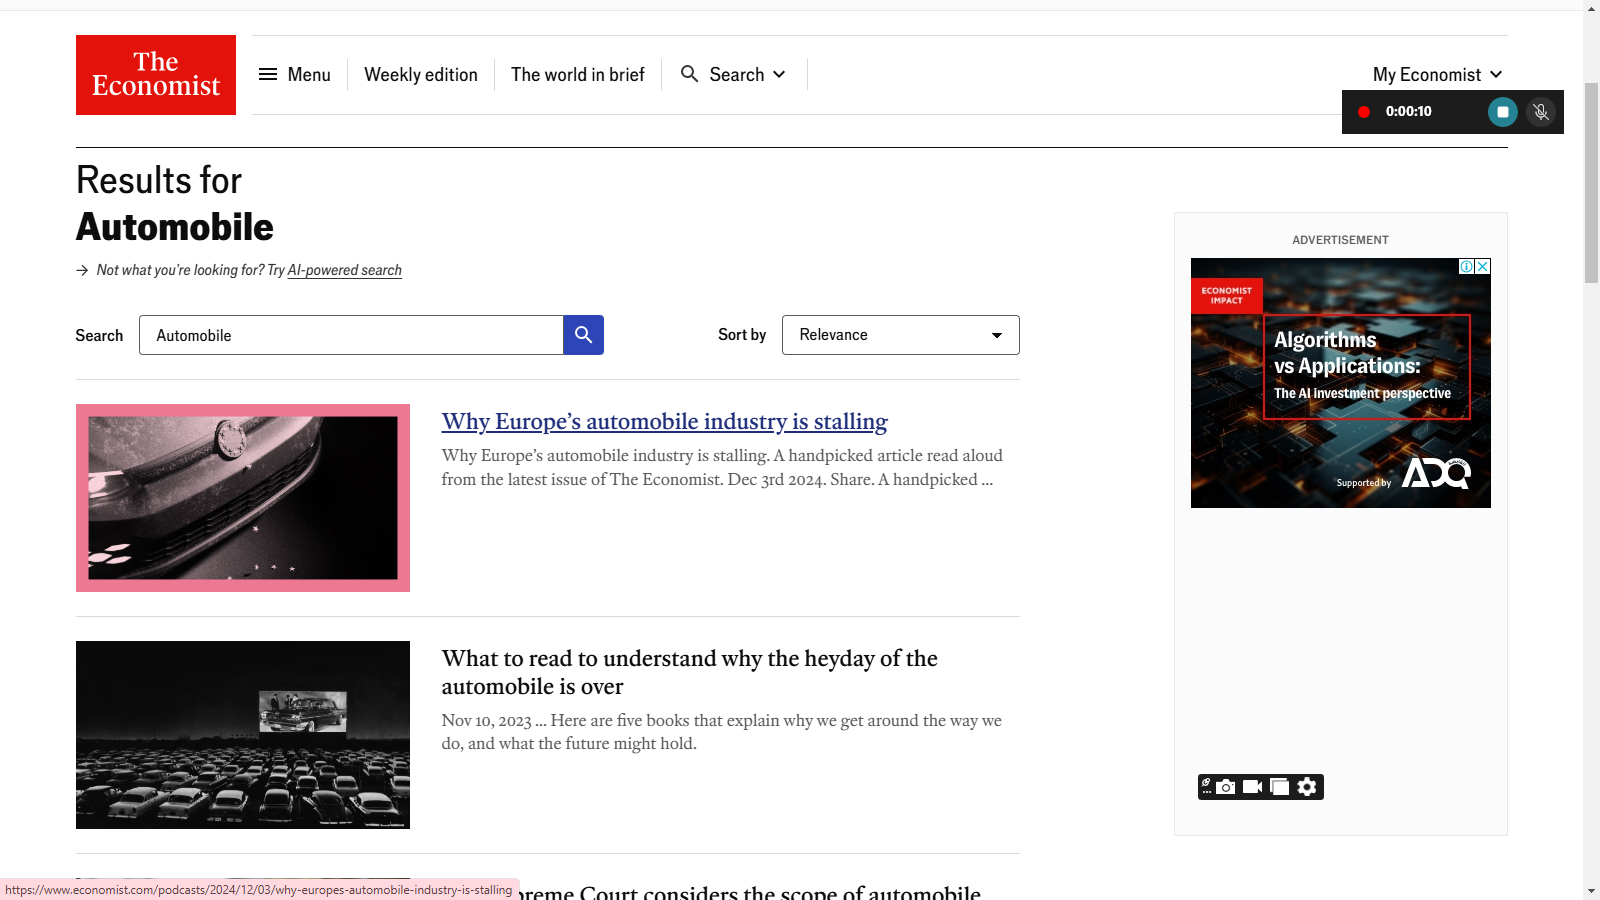
Task: Toggle the muted microphone in recording bar
Action: pyautogui.click(x=1541, y=112)
